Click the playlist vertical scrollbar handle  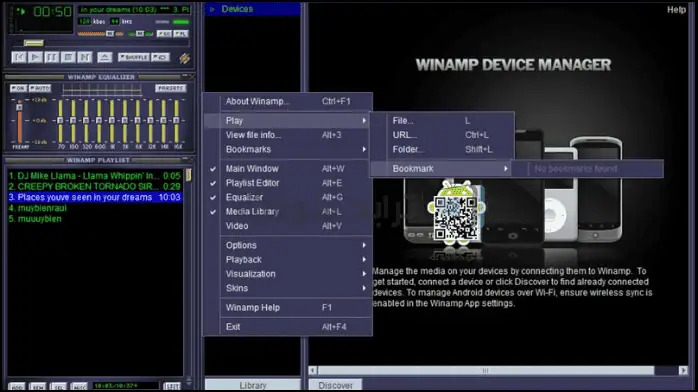(x=189, y=175)
